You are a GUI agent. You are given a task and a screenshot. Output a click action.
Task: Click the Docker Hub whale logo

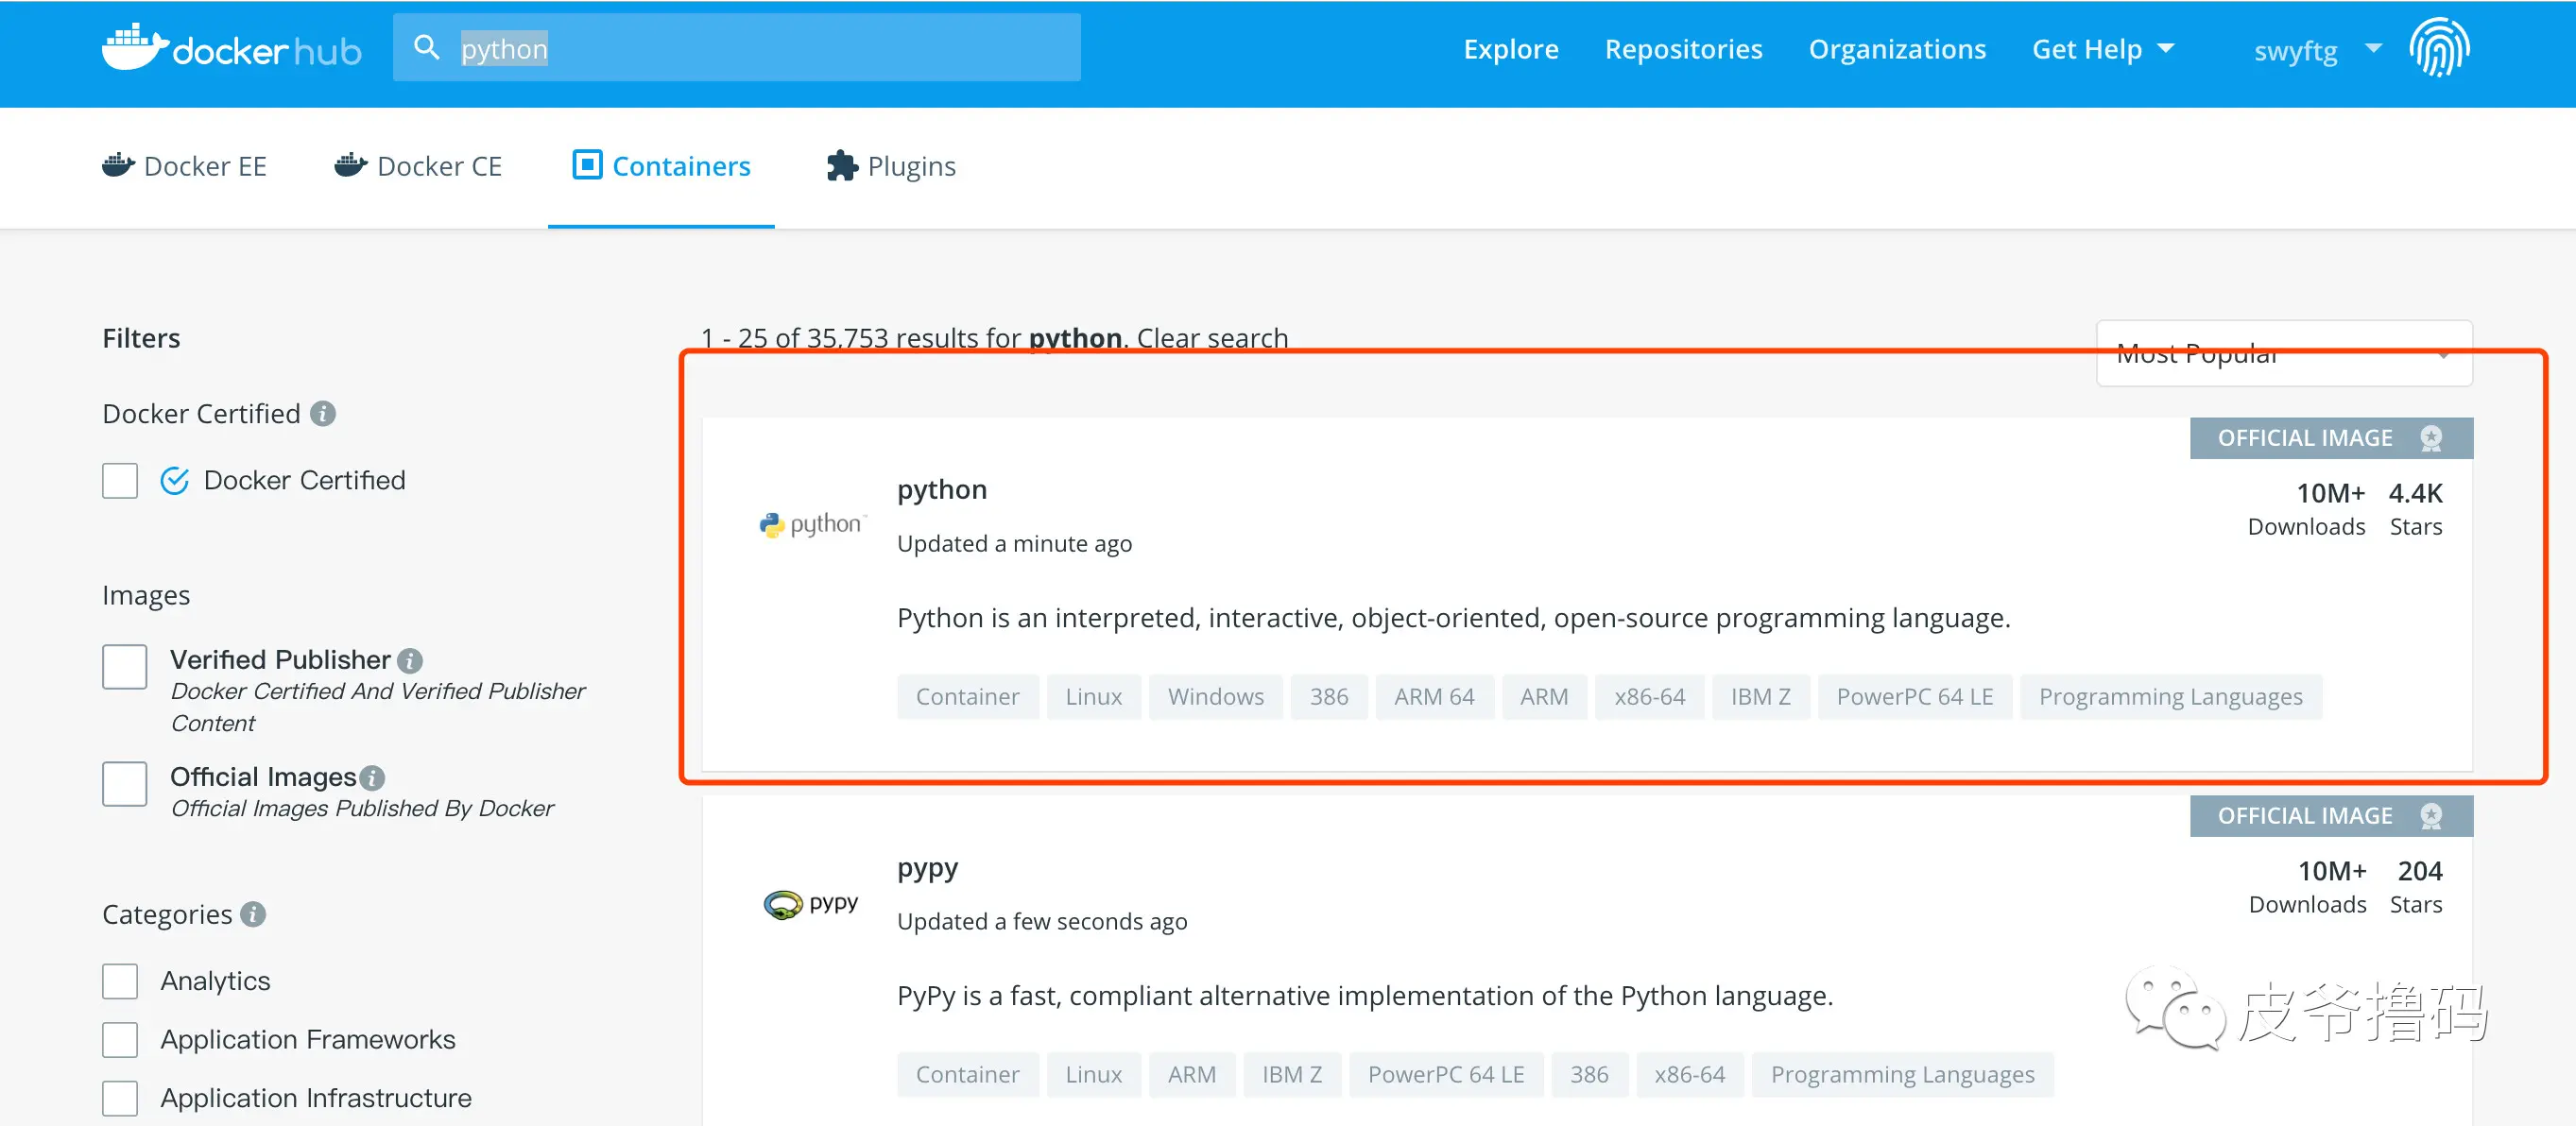[x=135, y=47]
